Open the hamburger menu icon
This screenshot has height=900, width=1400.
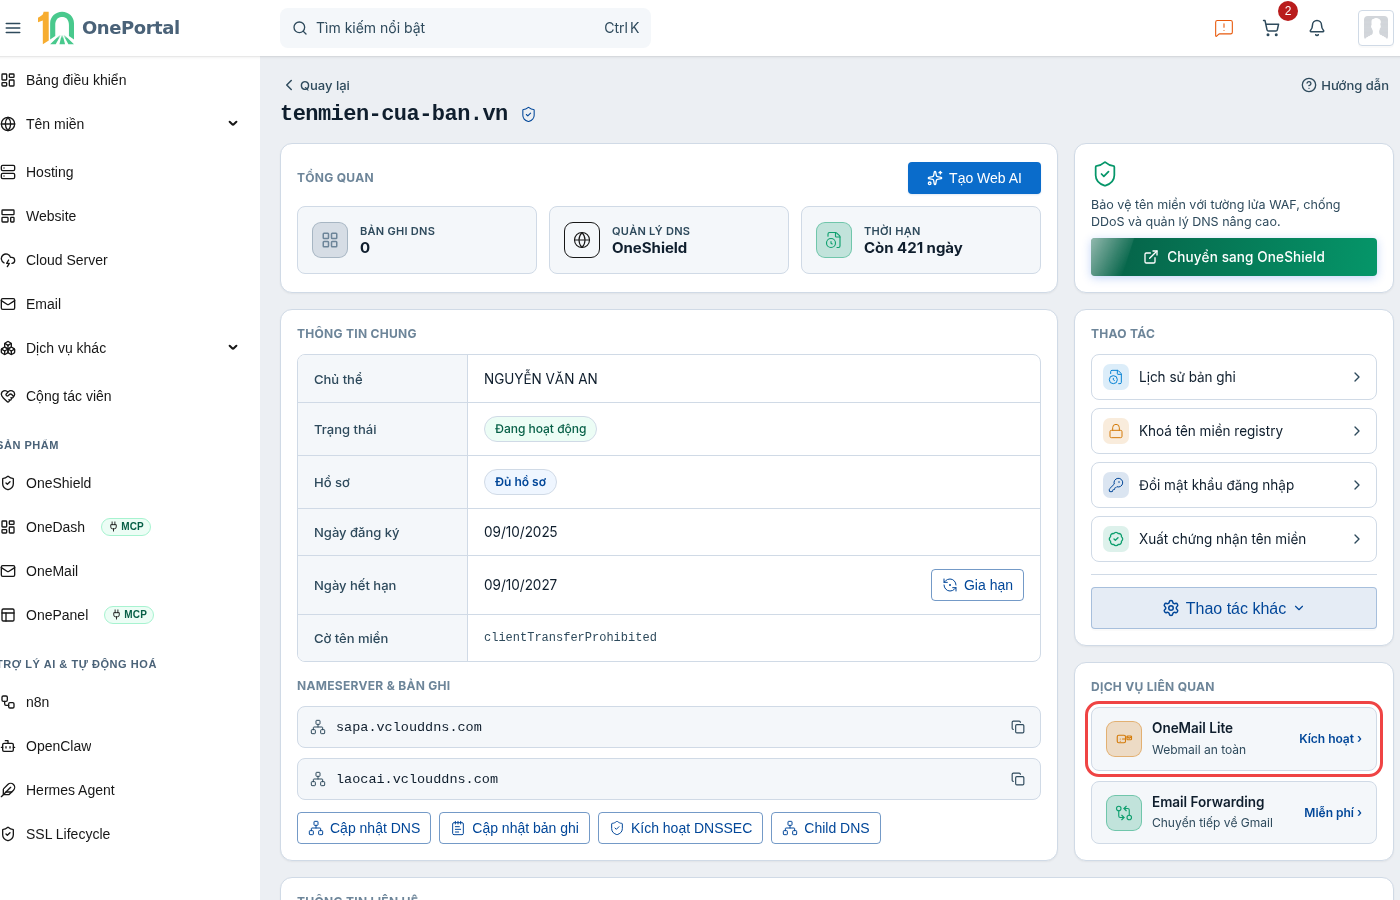click(13, 28)
